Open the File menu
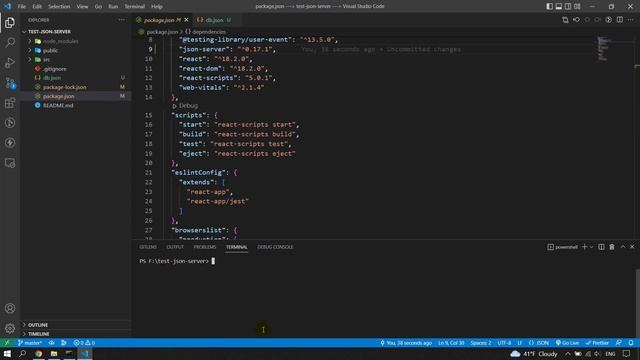 (x=22, y=7)
